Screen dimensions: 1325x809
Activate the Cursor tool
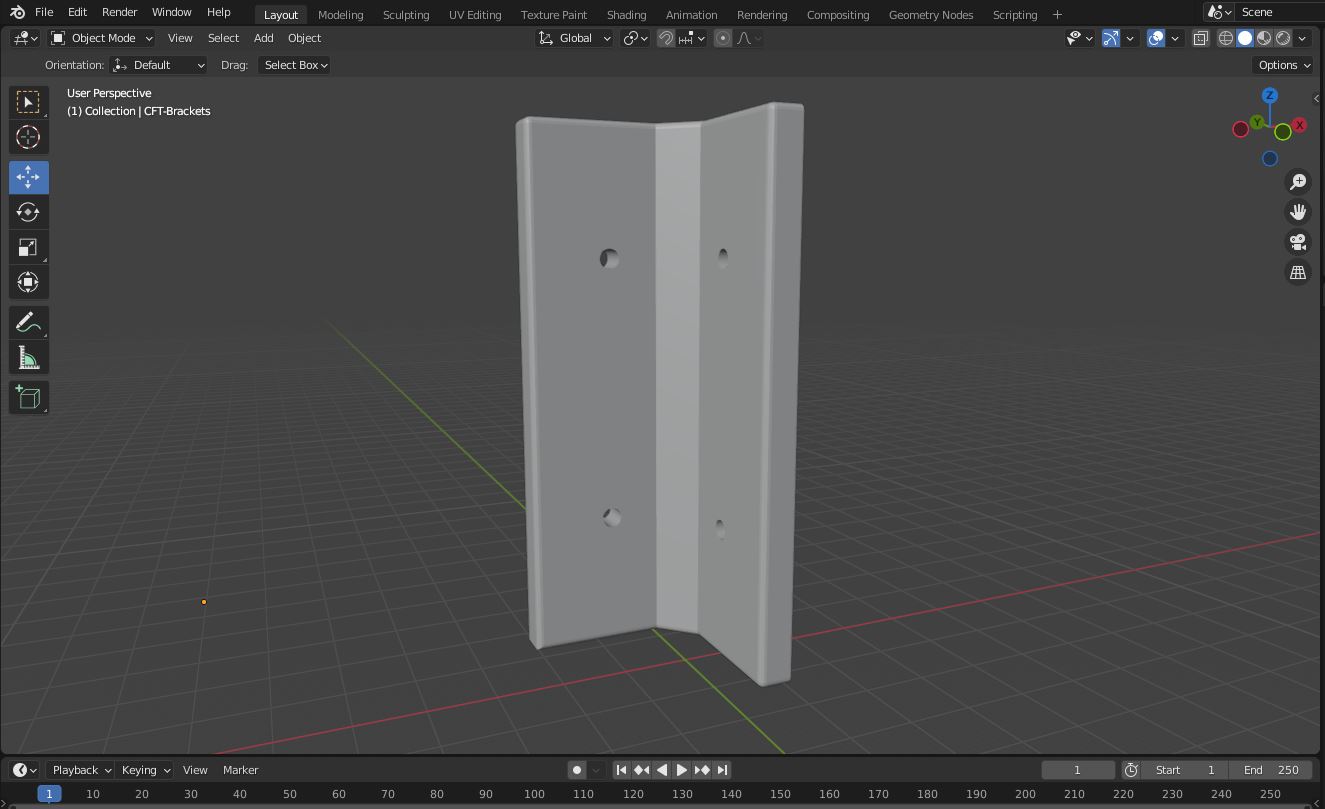click(28, 137)
